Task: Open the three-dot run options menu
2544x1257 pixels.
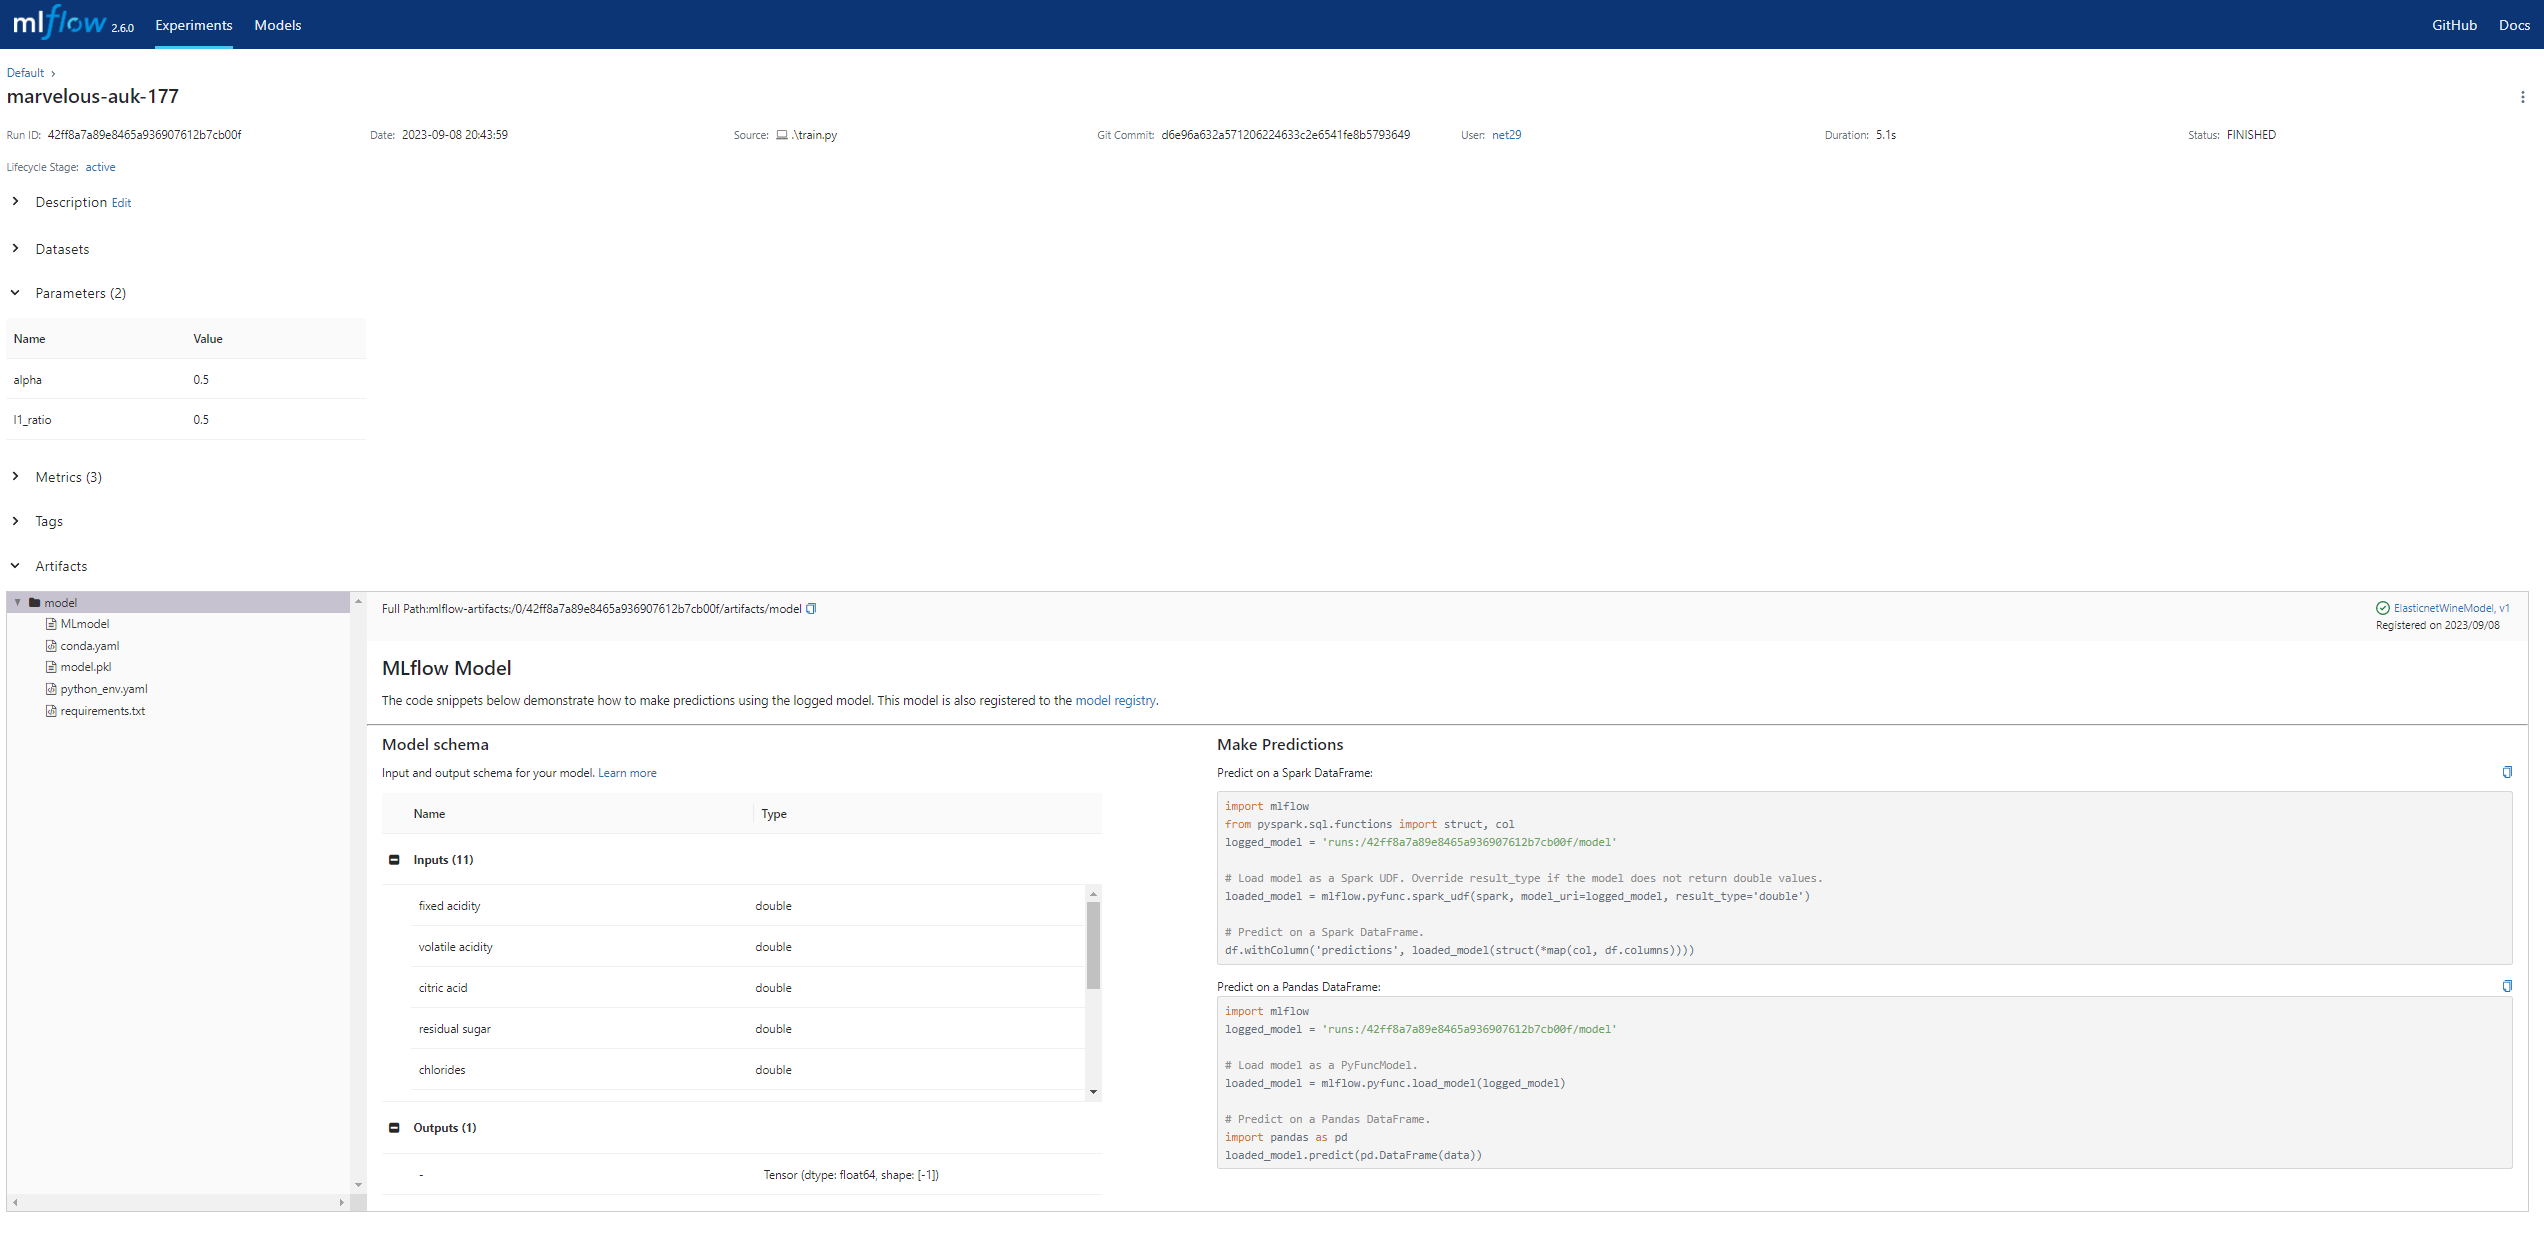Action: 2522,97
